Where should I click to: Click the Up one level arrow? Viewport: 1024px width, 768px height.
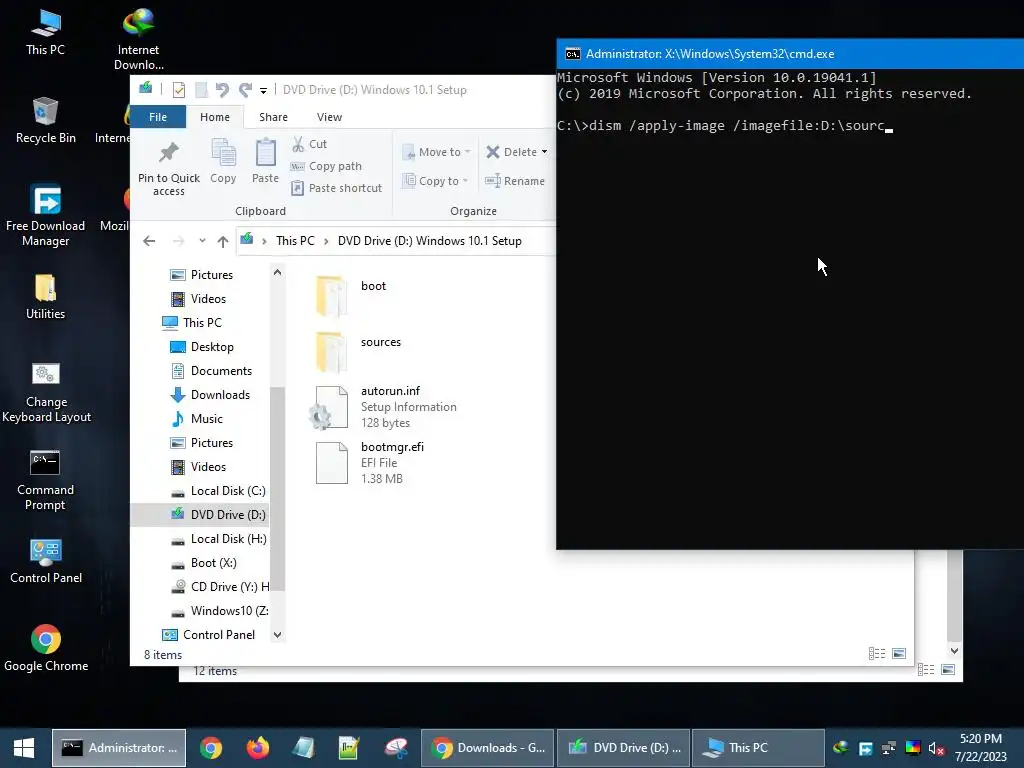pyautogui.click(x=223, y=241)
